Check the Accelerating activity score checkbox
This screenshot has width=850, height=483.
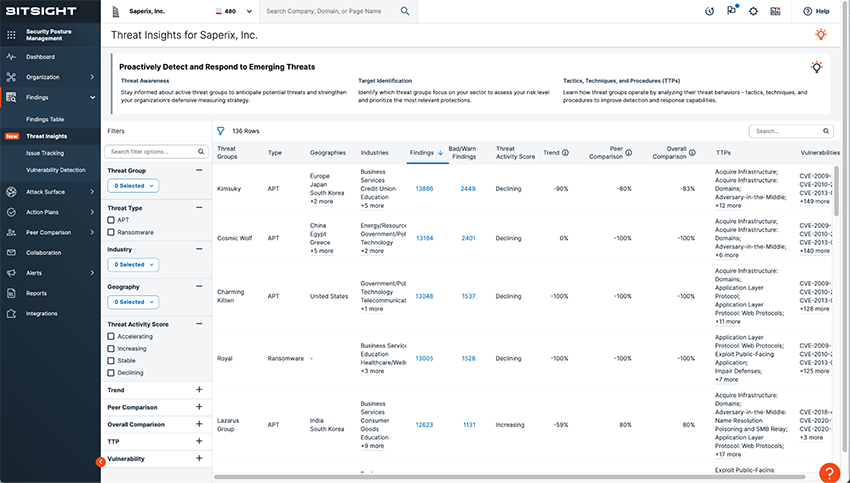[x=111, y=337]
